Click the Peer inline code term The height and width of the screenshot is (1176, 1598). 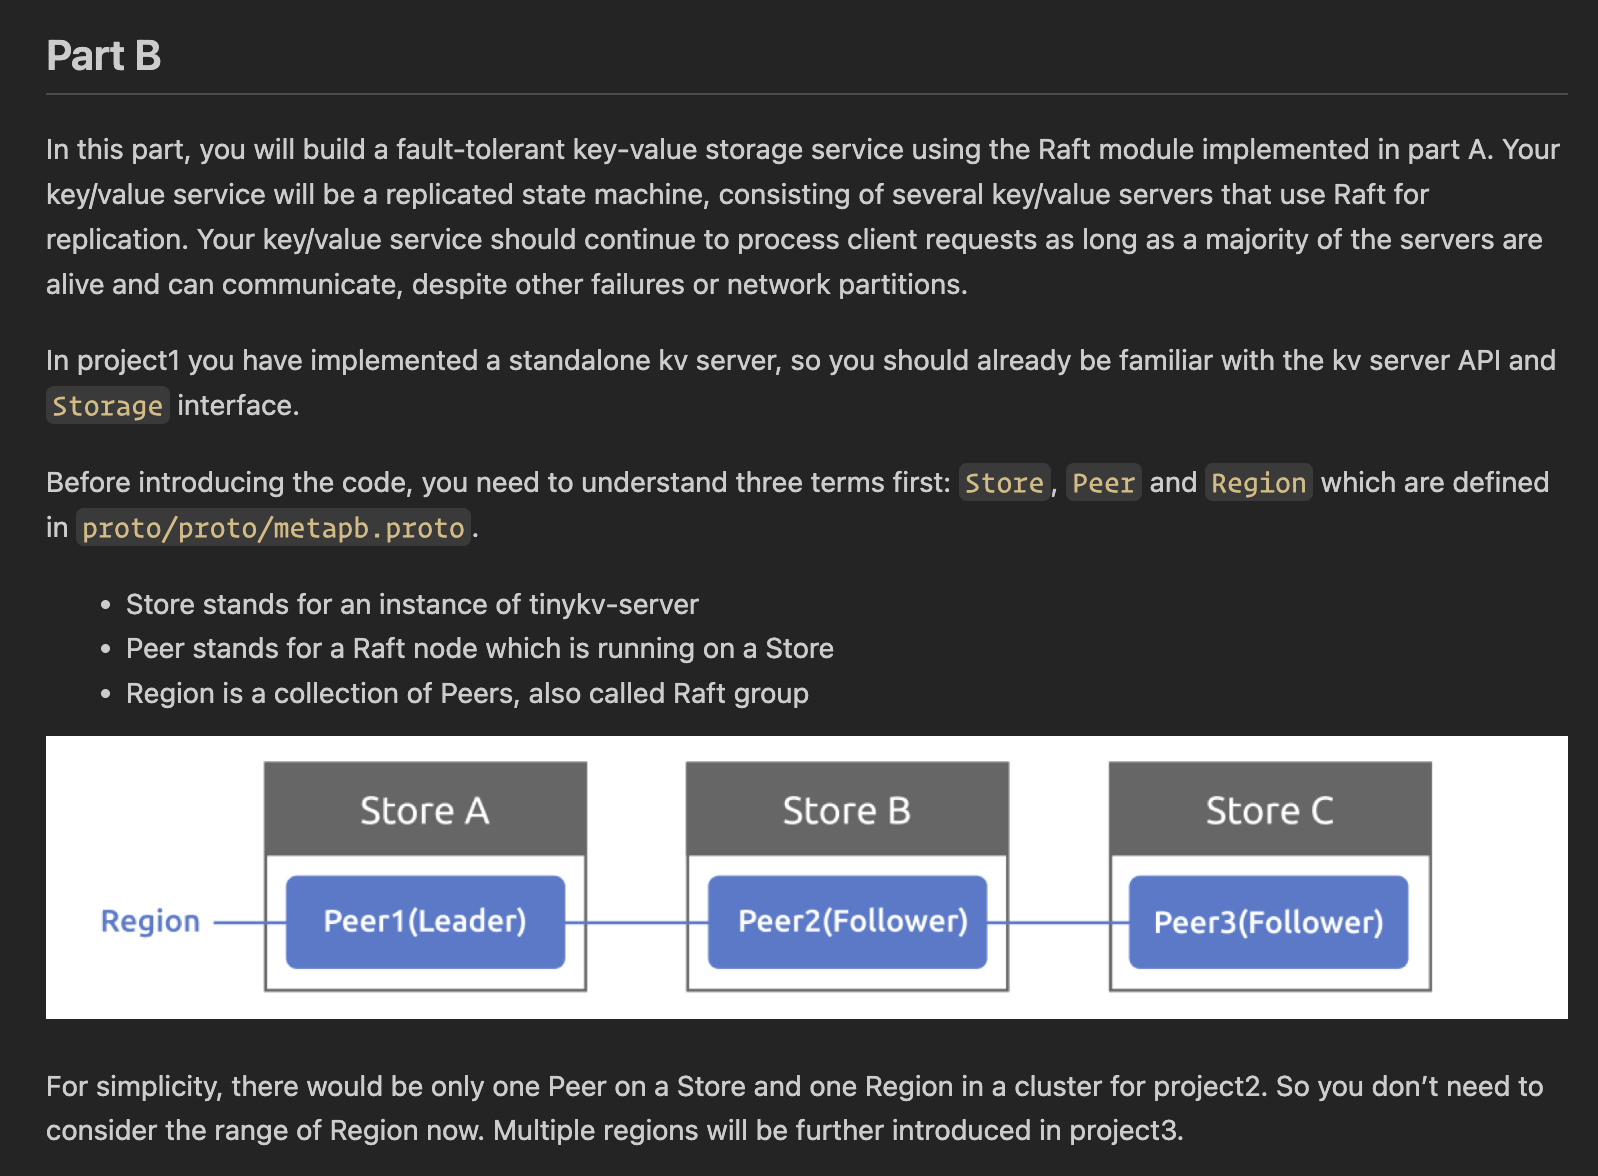[x=1103, y=483]
